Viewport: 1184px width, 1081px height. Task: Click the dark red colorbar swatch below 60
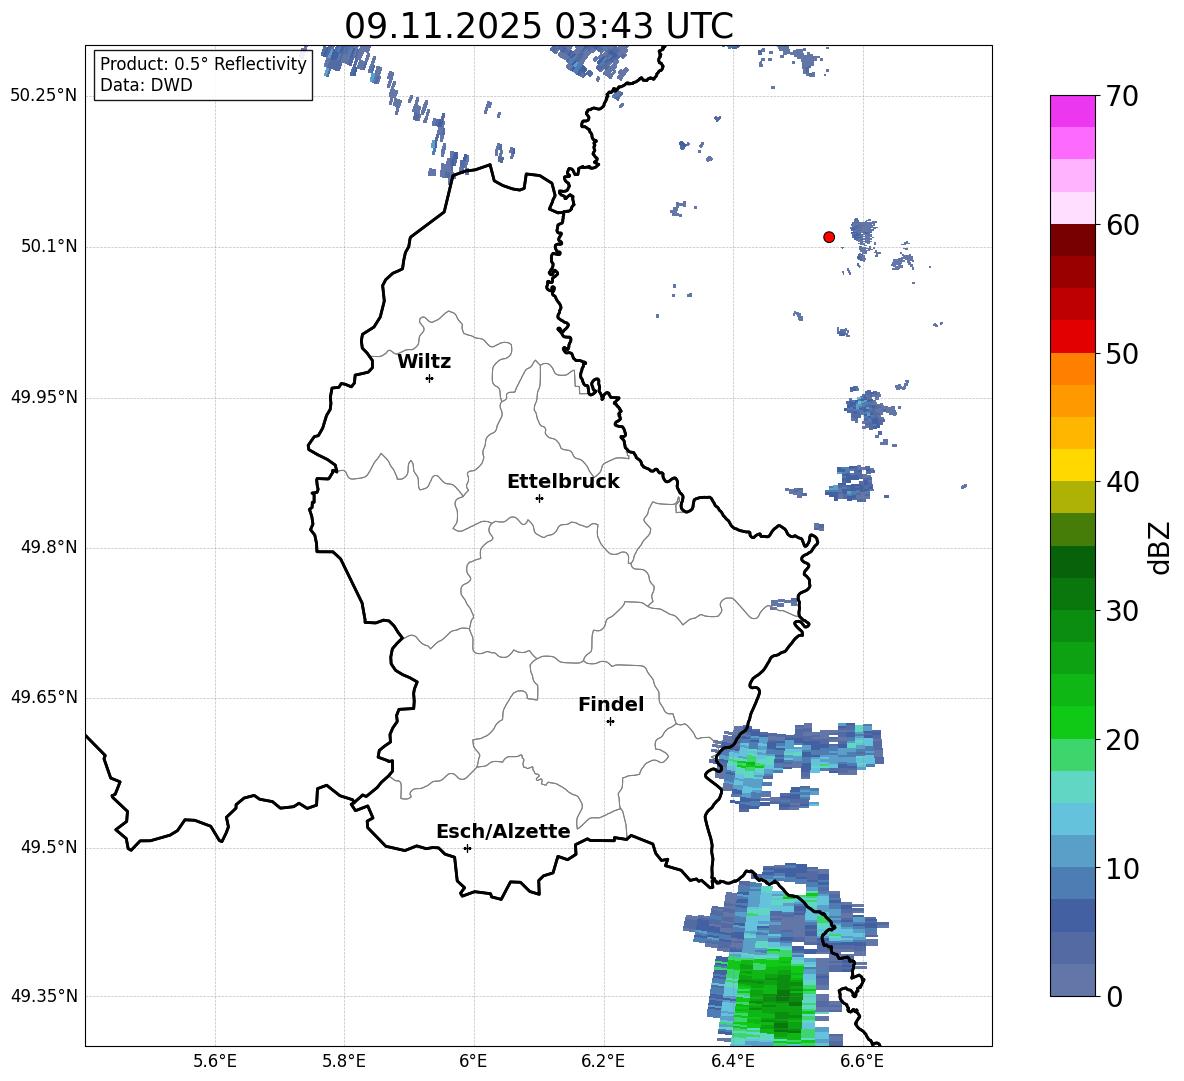(1072, 240)
